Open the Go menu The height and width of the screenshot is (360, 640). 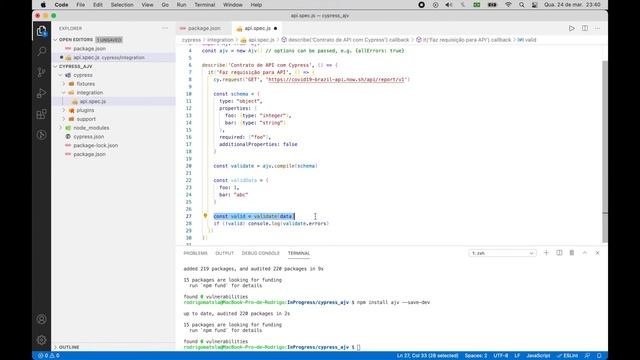tap(165, 5)
